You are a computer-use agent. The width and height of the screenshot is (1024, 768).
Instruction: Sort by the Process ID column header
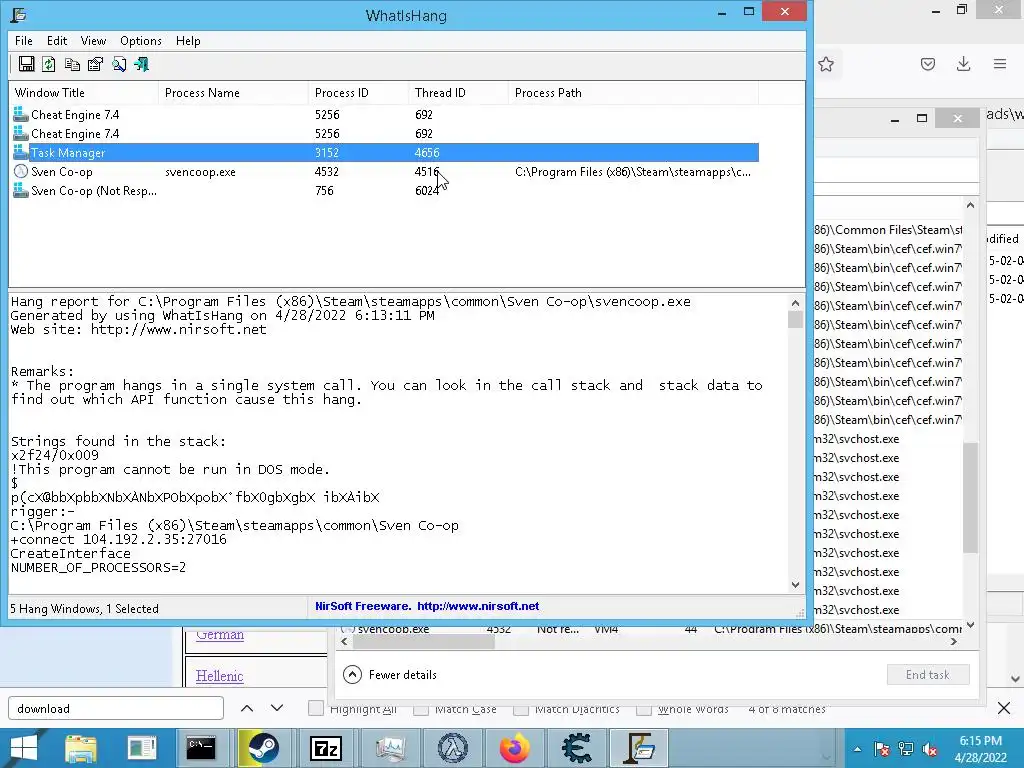(359, 93)
